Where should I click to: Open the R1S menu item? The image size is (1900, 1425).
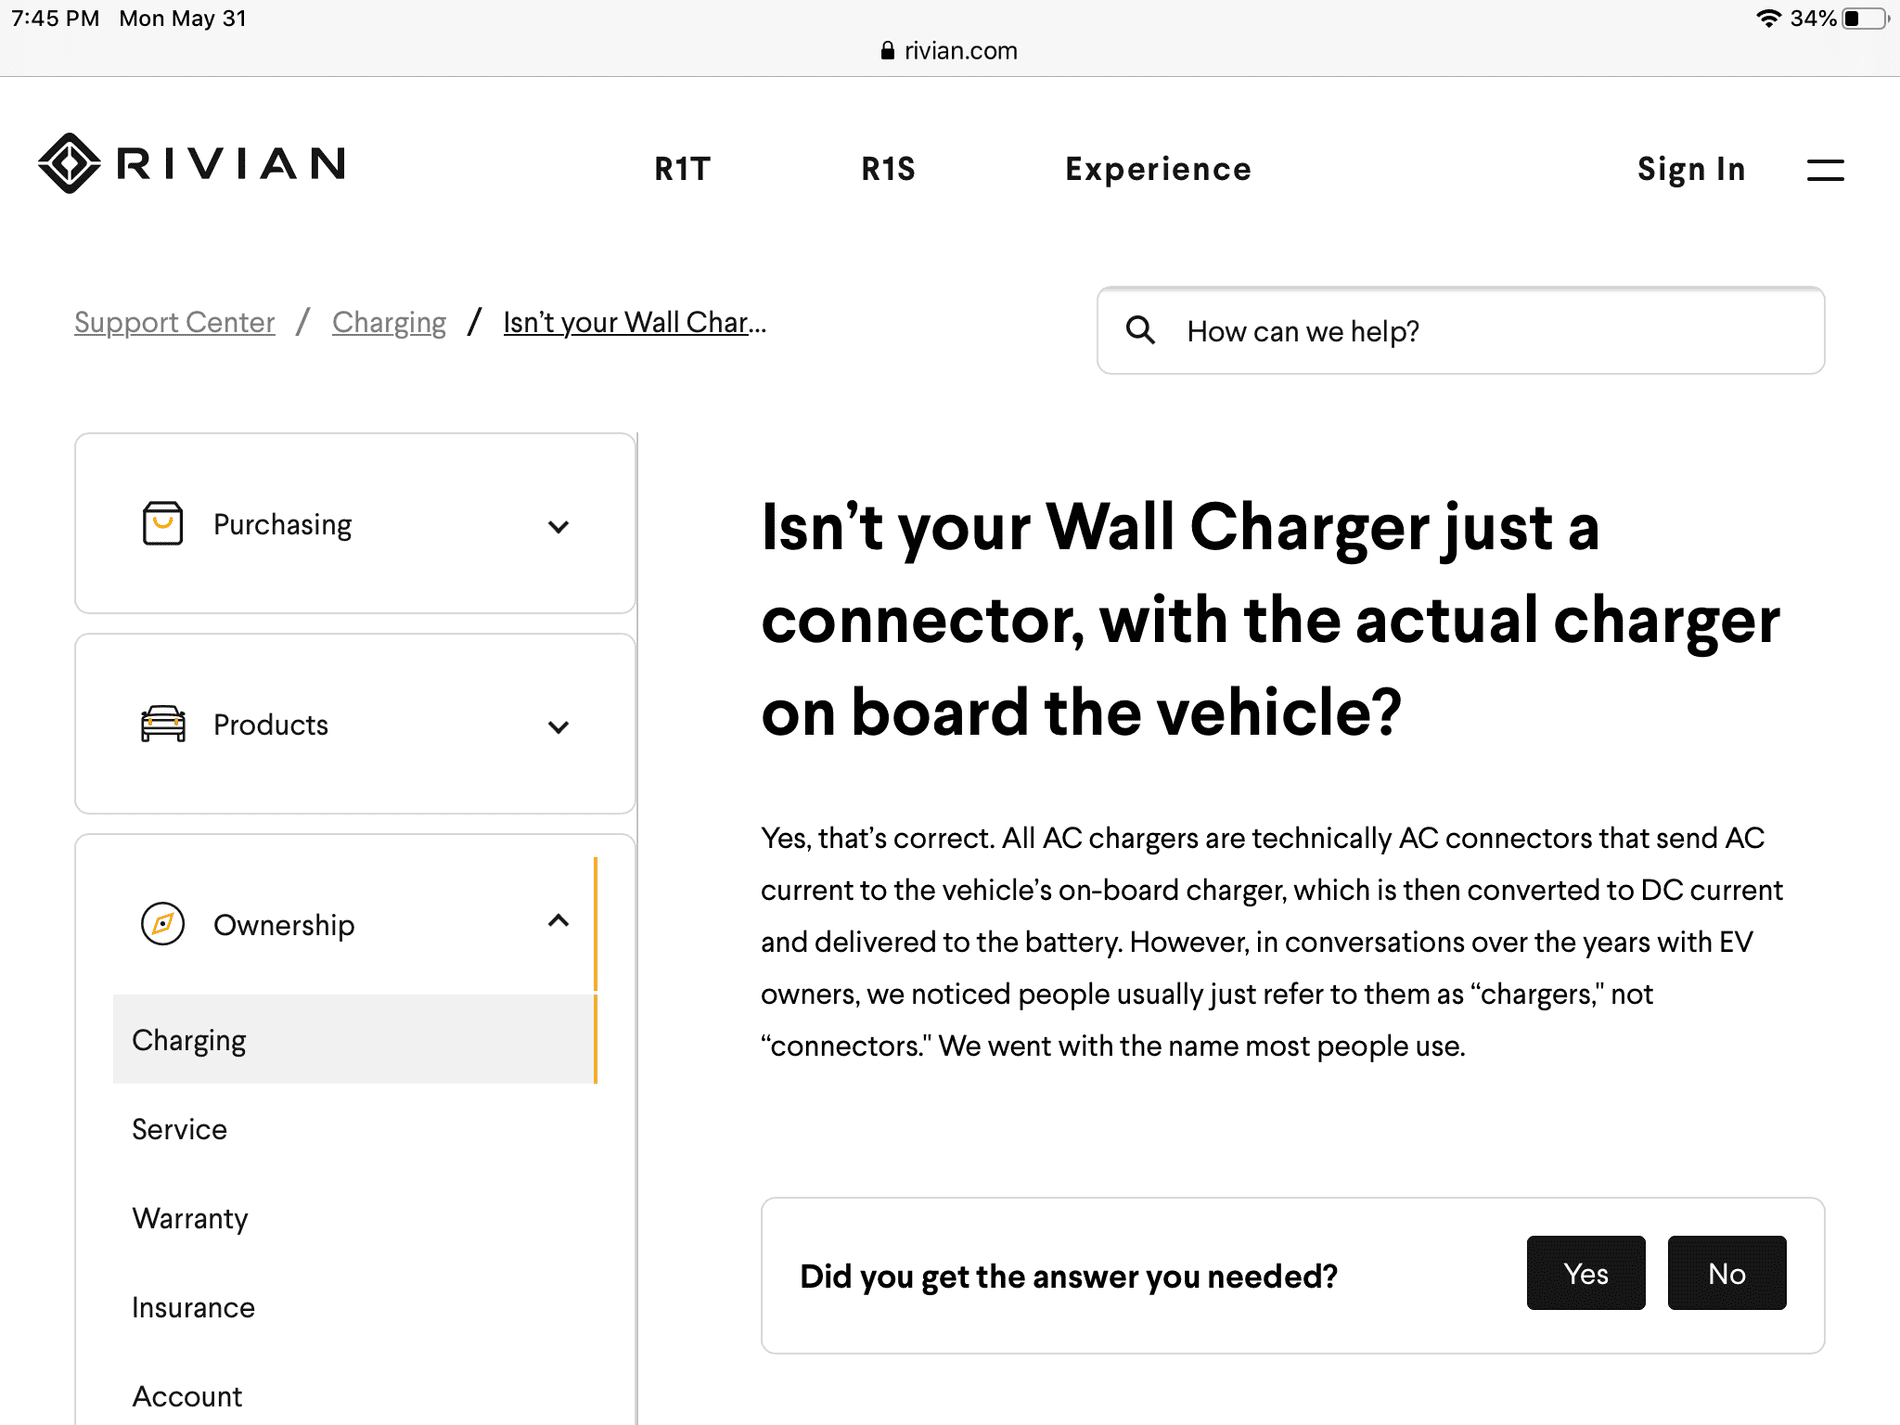click(x=888, y=169)
